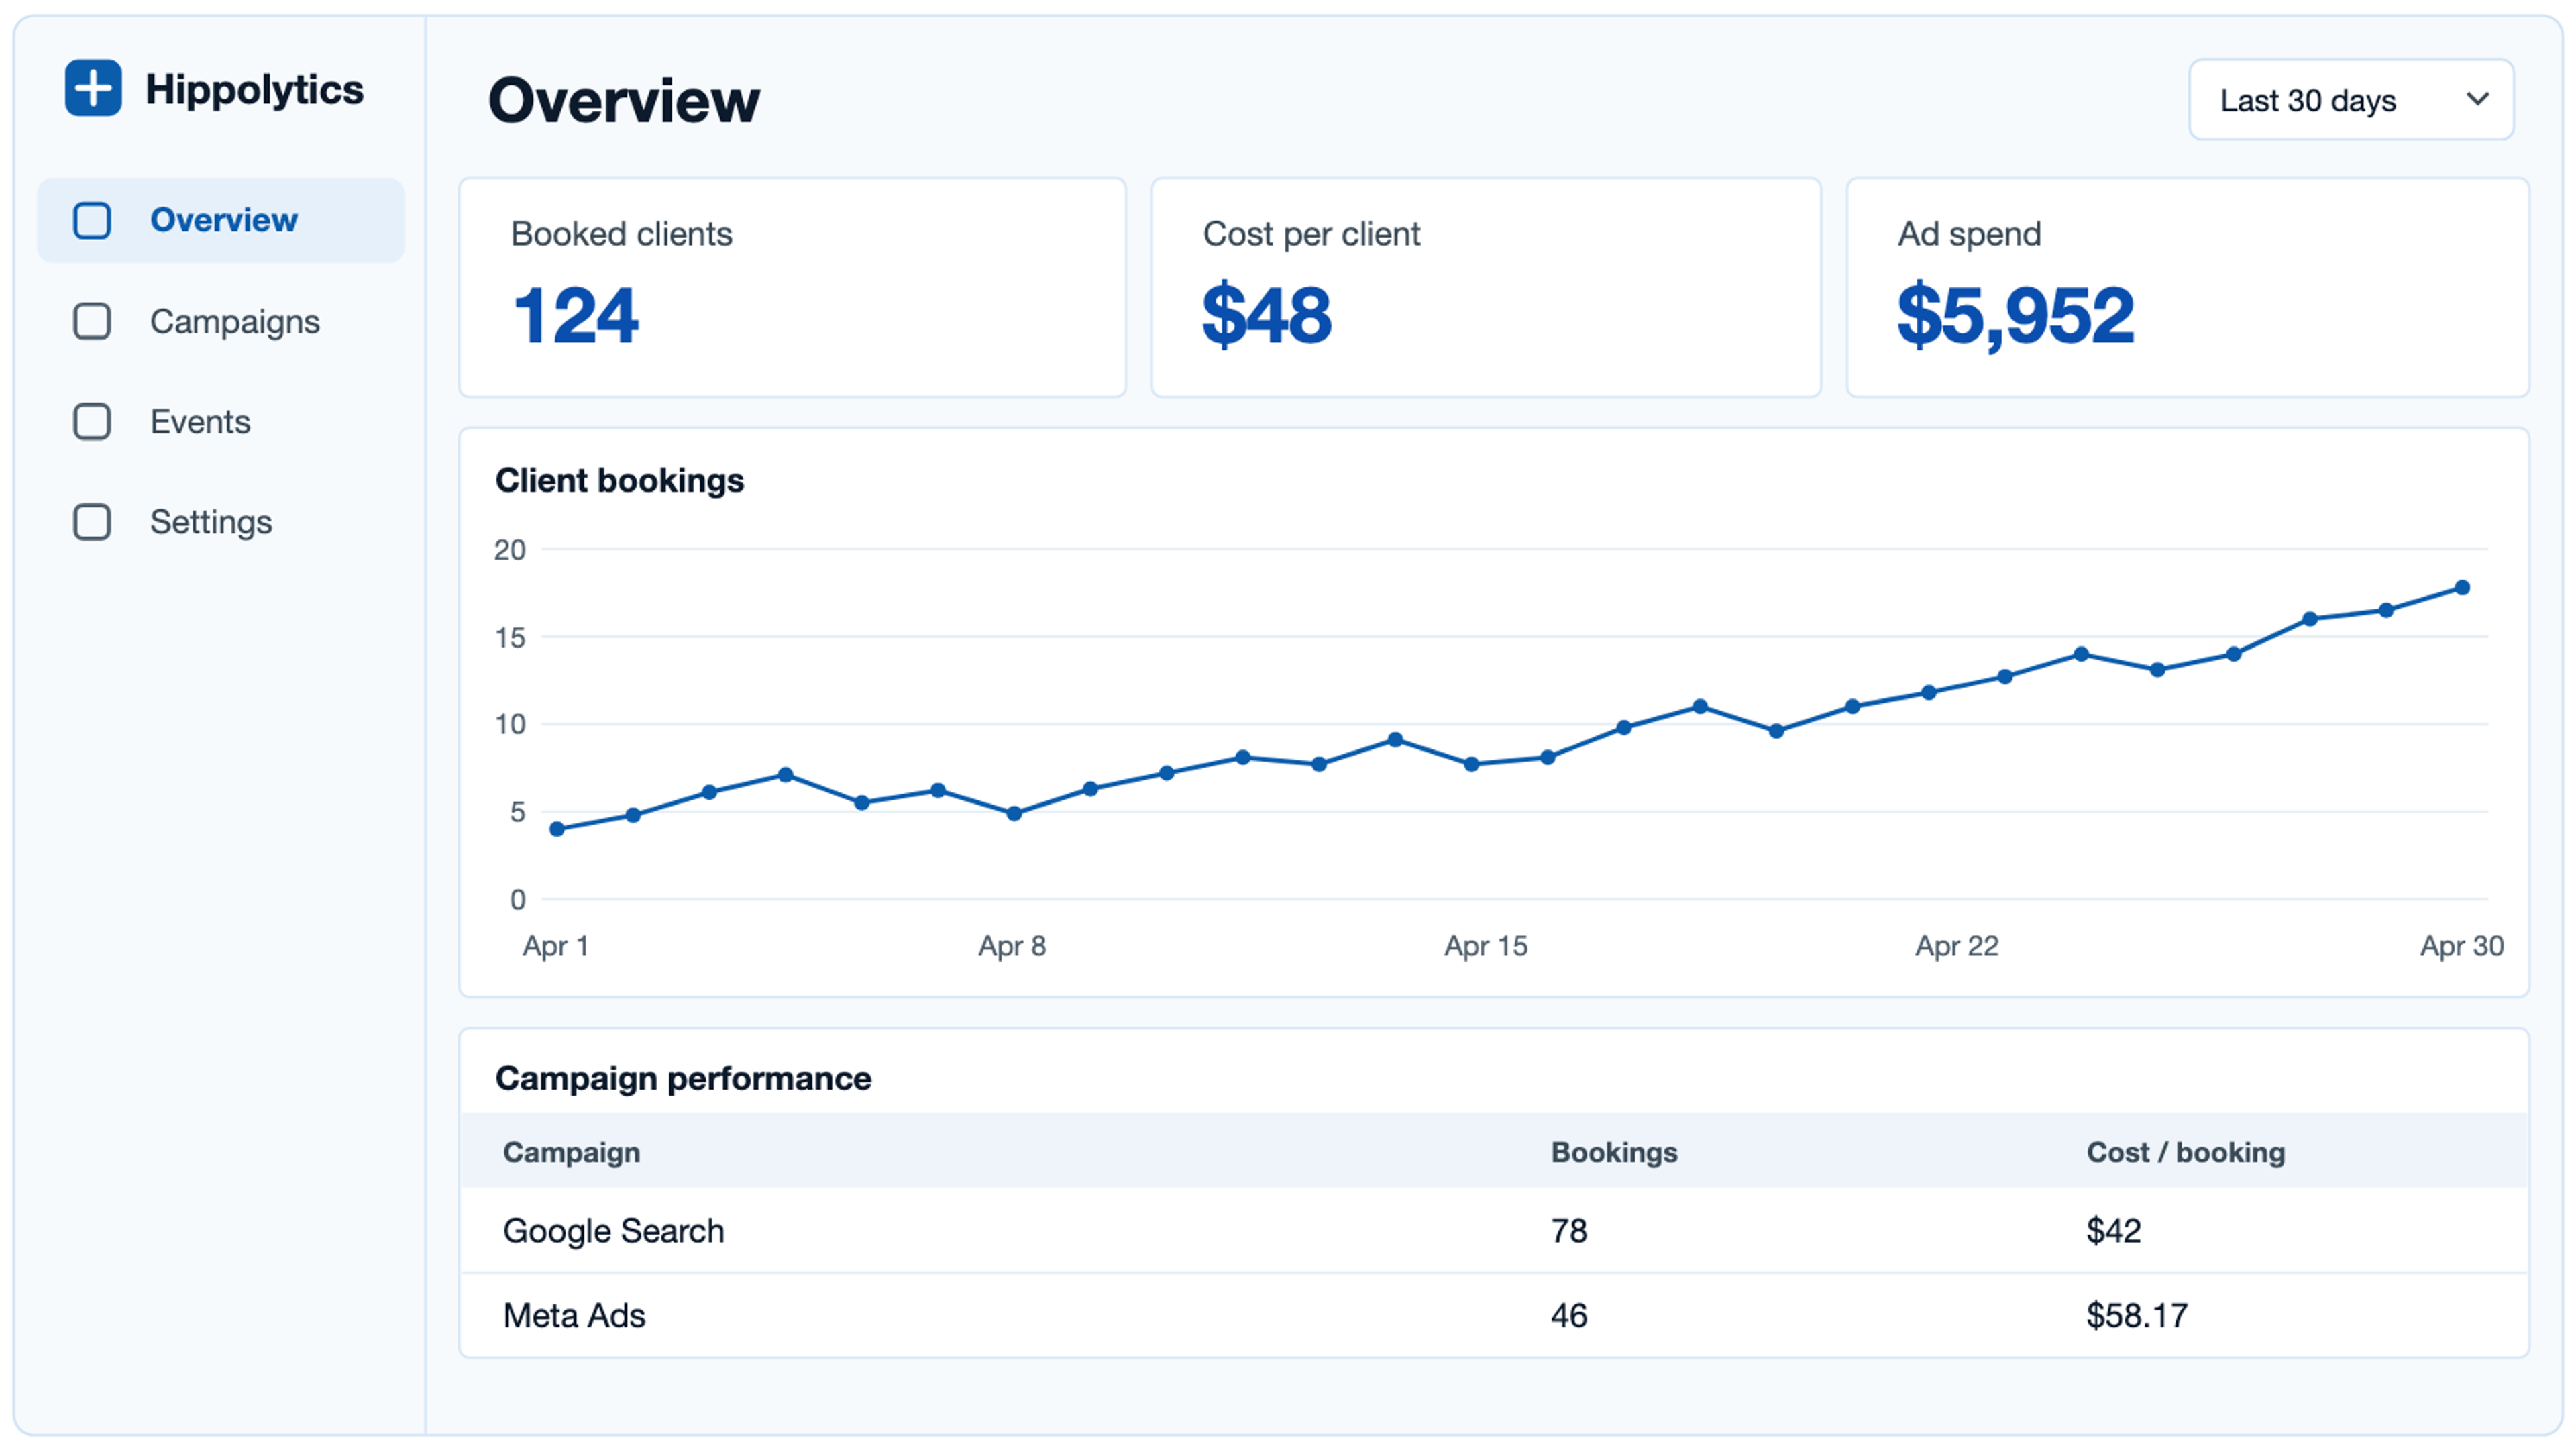This screenshot has width=2576, height=1450.
Task: Select the Booked clients value 124
Action: tap(576, 316)
